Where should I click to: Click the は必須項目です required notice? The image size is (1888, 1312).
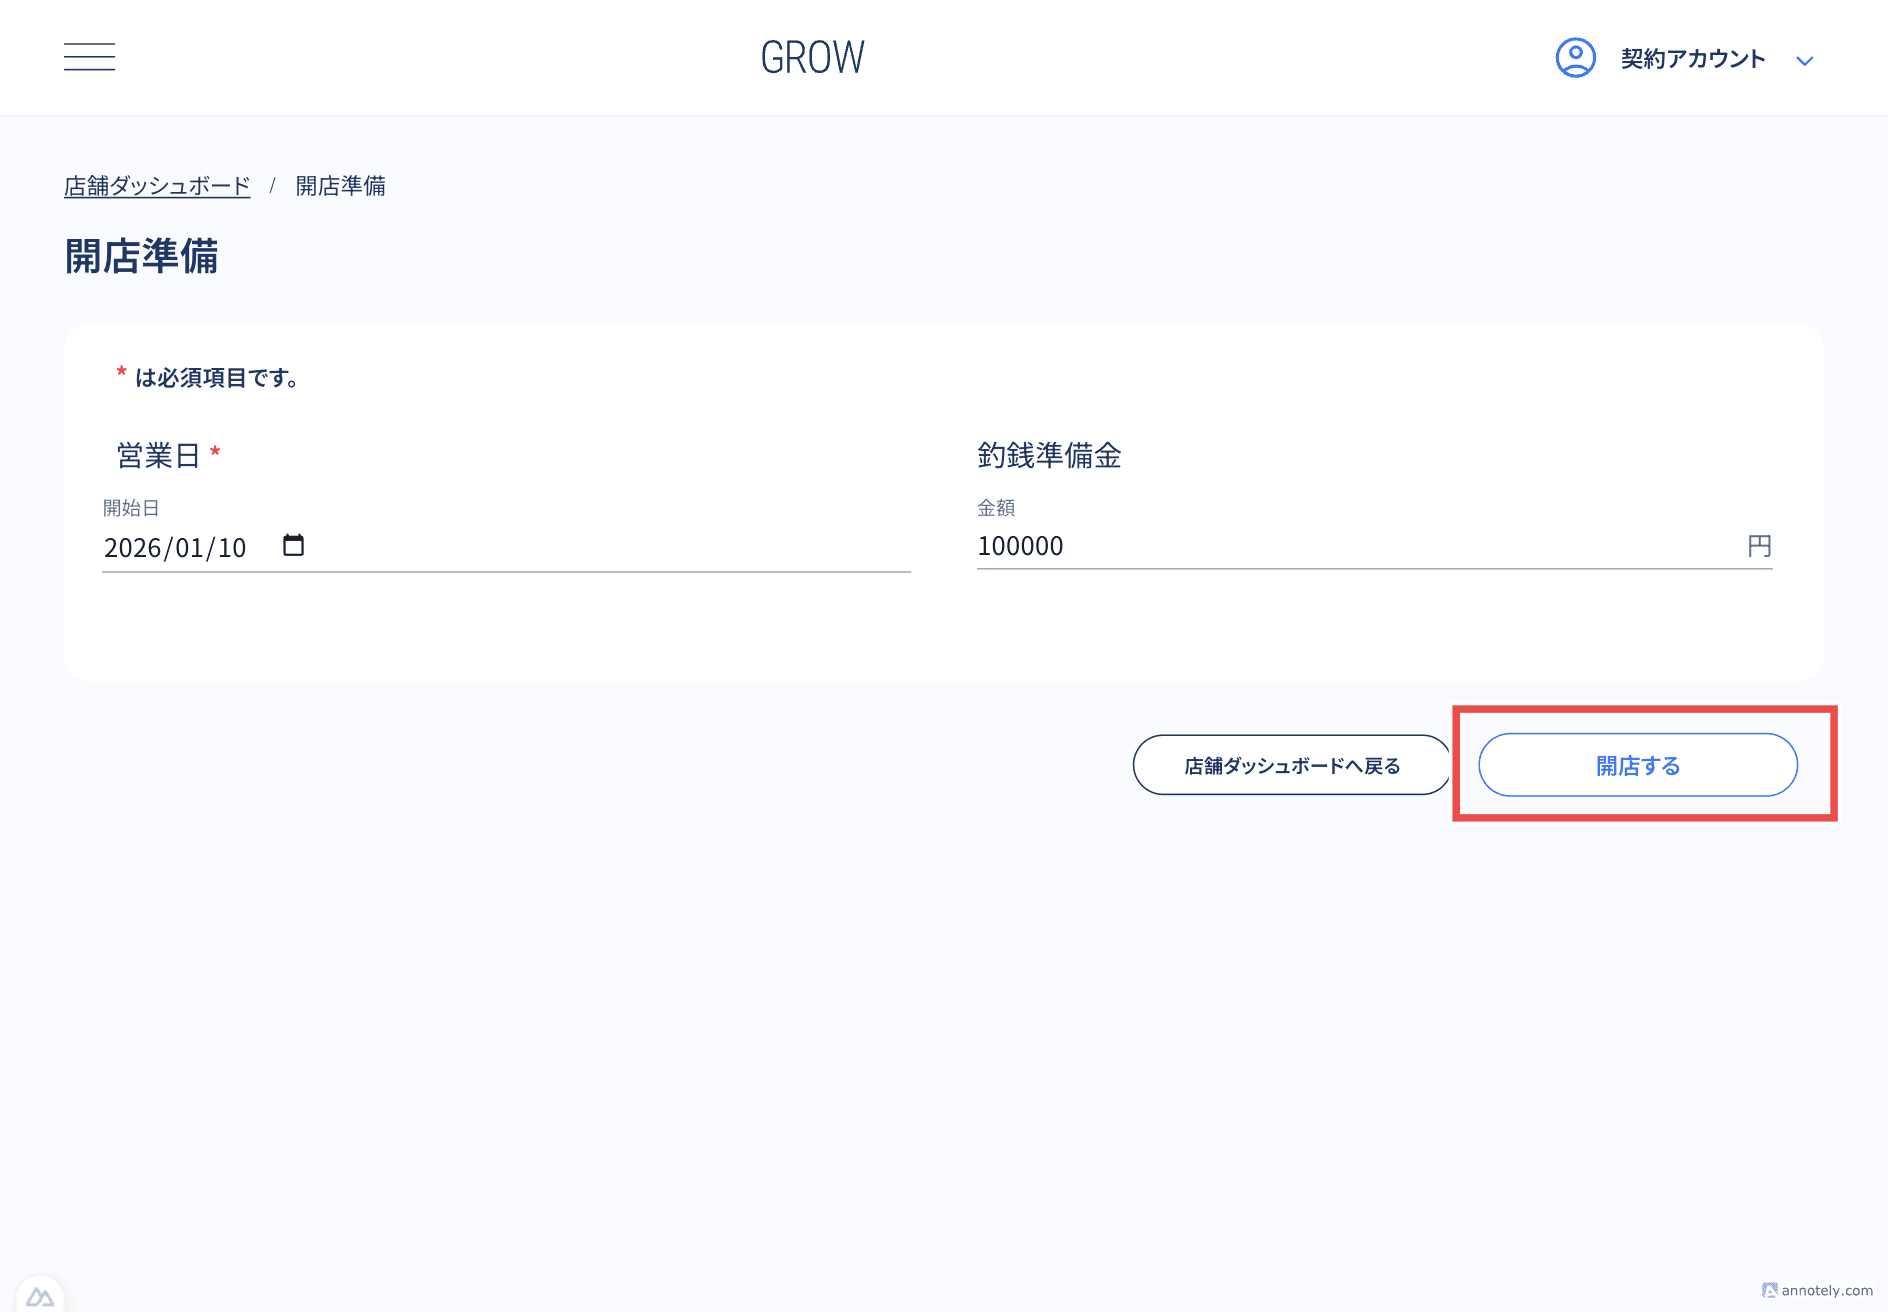[x=216, y=378]
